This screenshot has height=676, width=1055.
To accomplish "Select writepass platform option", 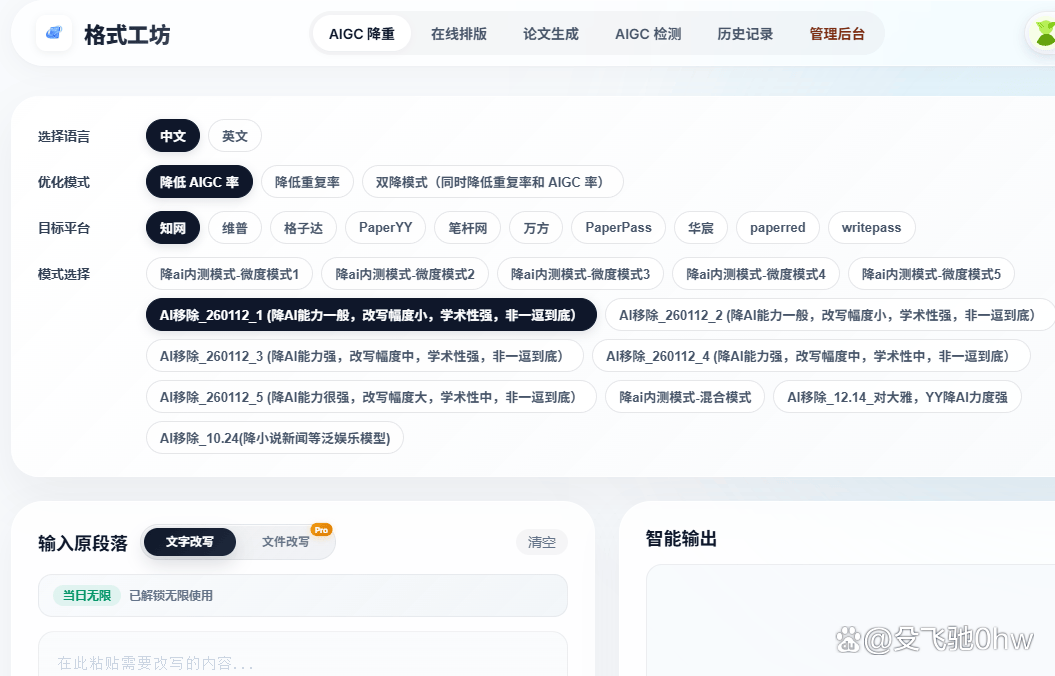I will coord(871,227).
